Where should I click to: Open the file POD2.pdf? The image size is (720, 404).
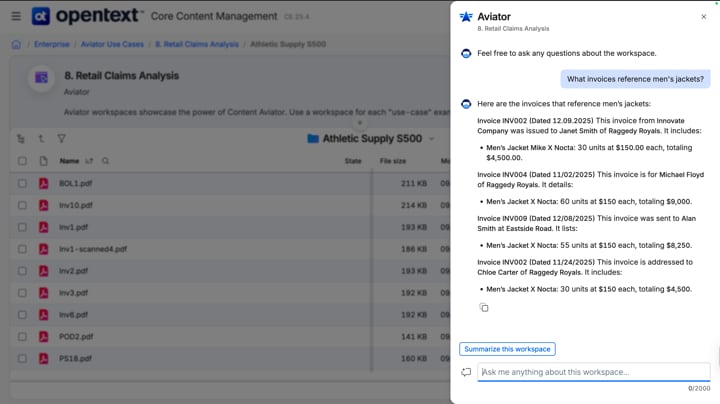[76, 337]
